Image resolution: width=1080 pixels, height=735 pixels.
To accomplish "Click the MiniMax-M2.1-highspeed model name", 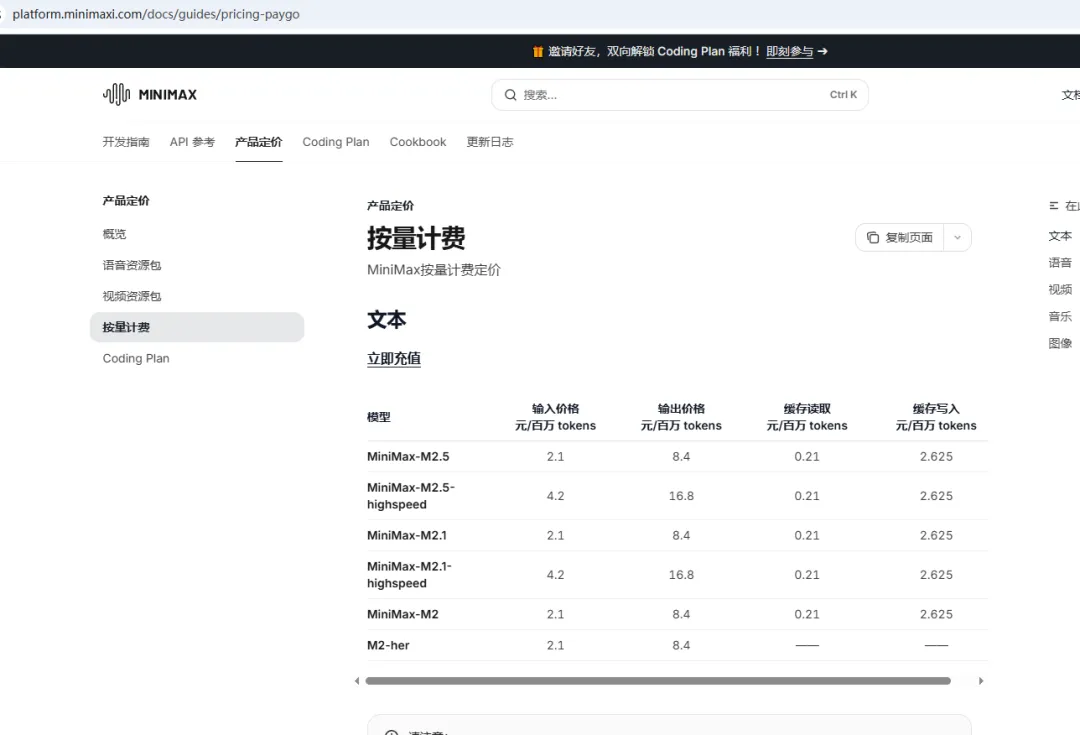I will [409, 574].
